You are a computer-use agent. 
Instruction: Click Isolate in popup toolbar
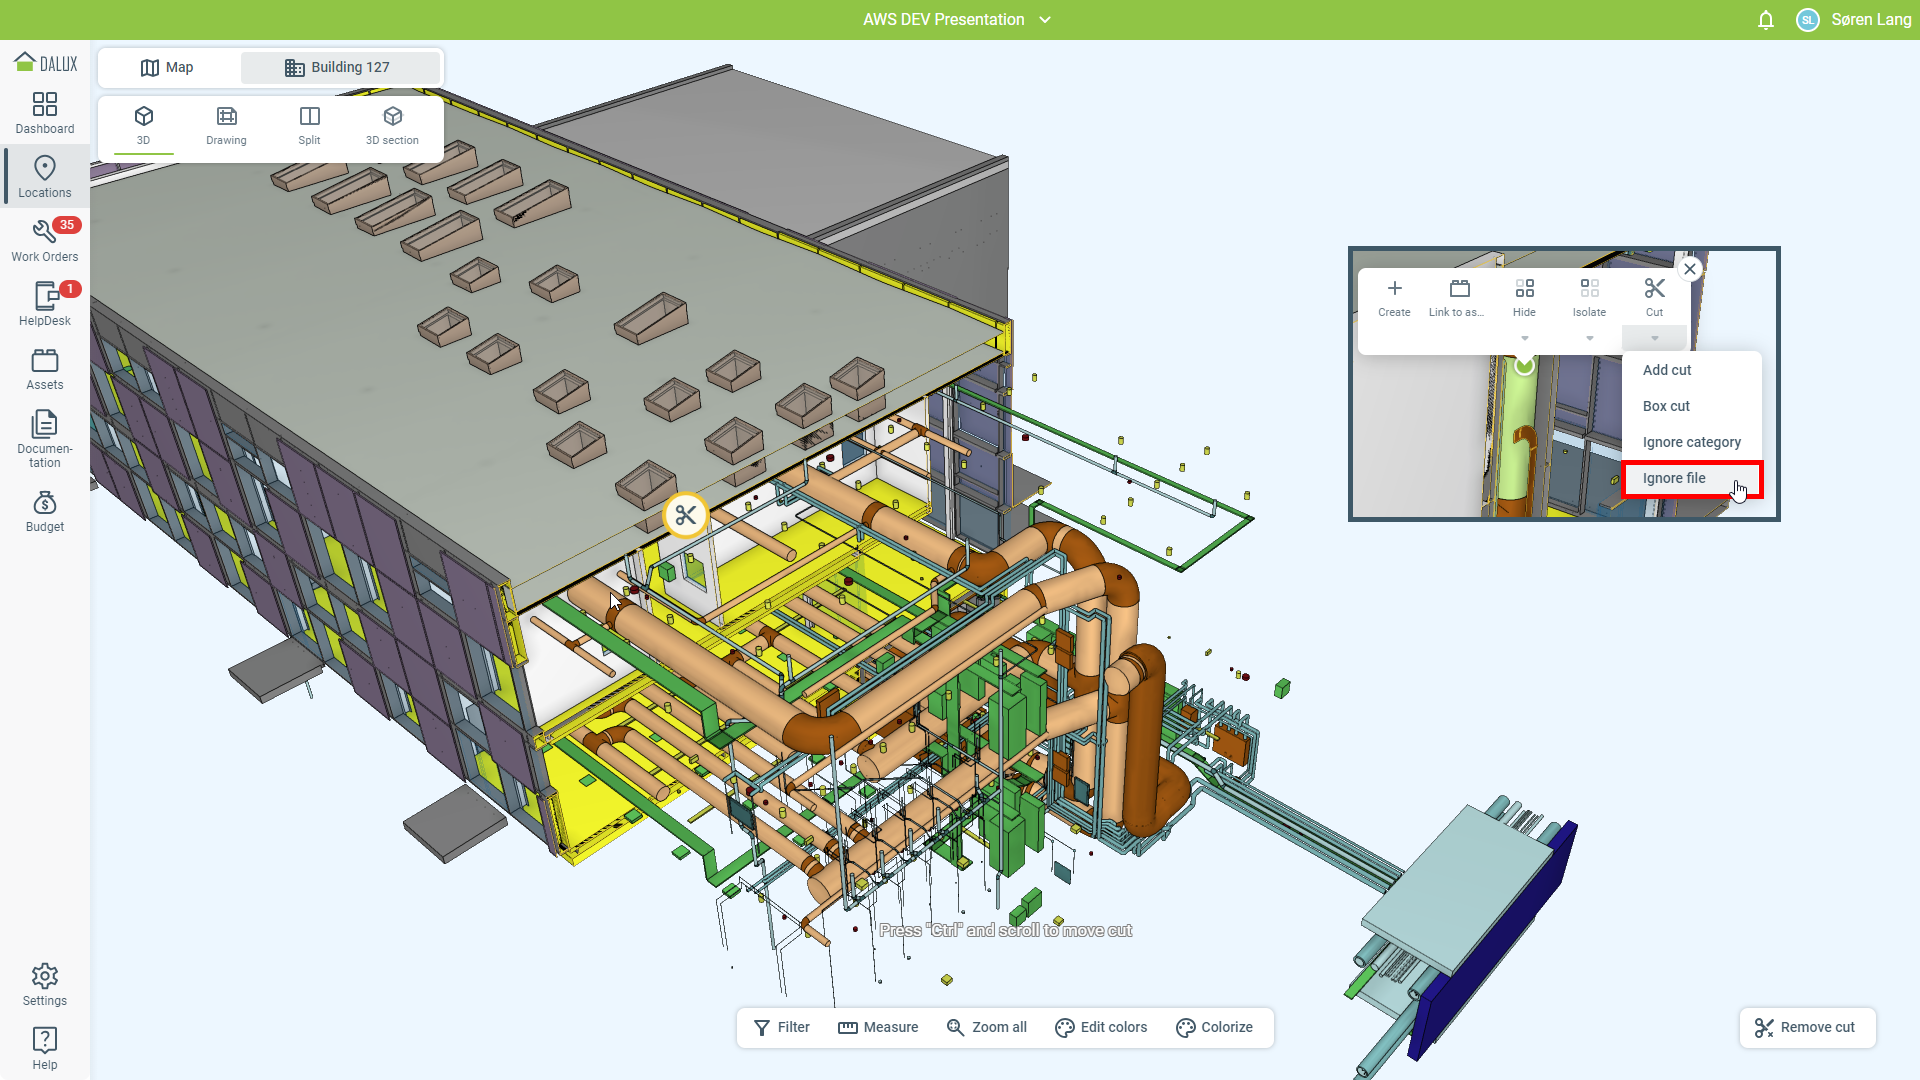click(1589, 298)
